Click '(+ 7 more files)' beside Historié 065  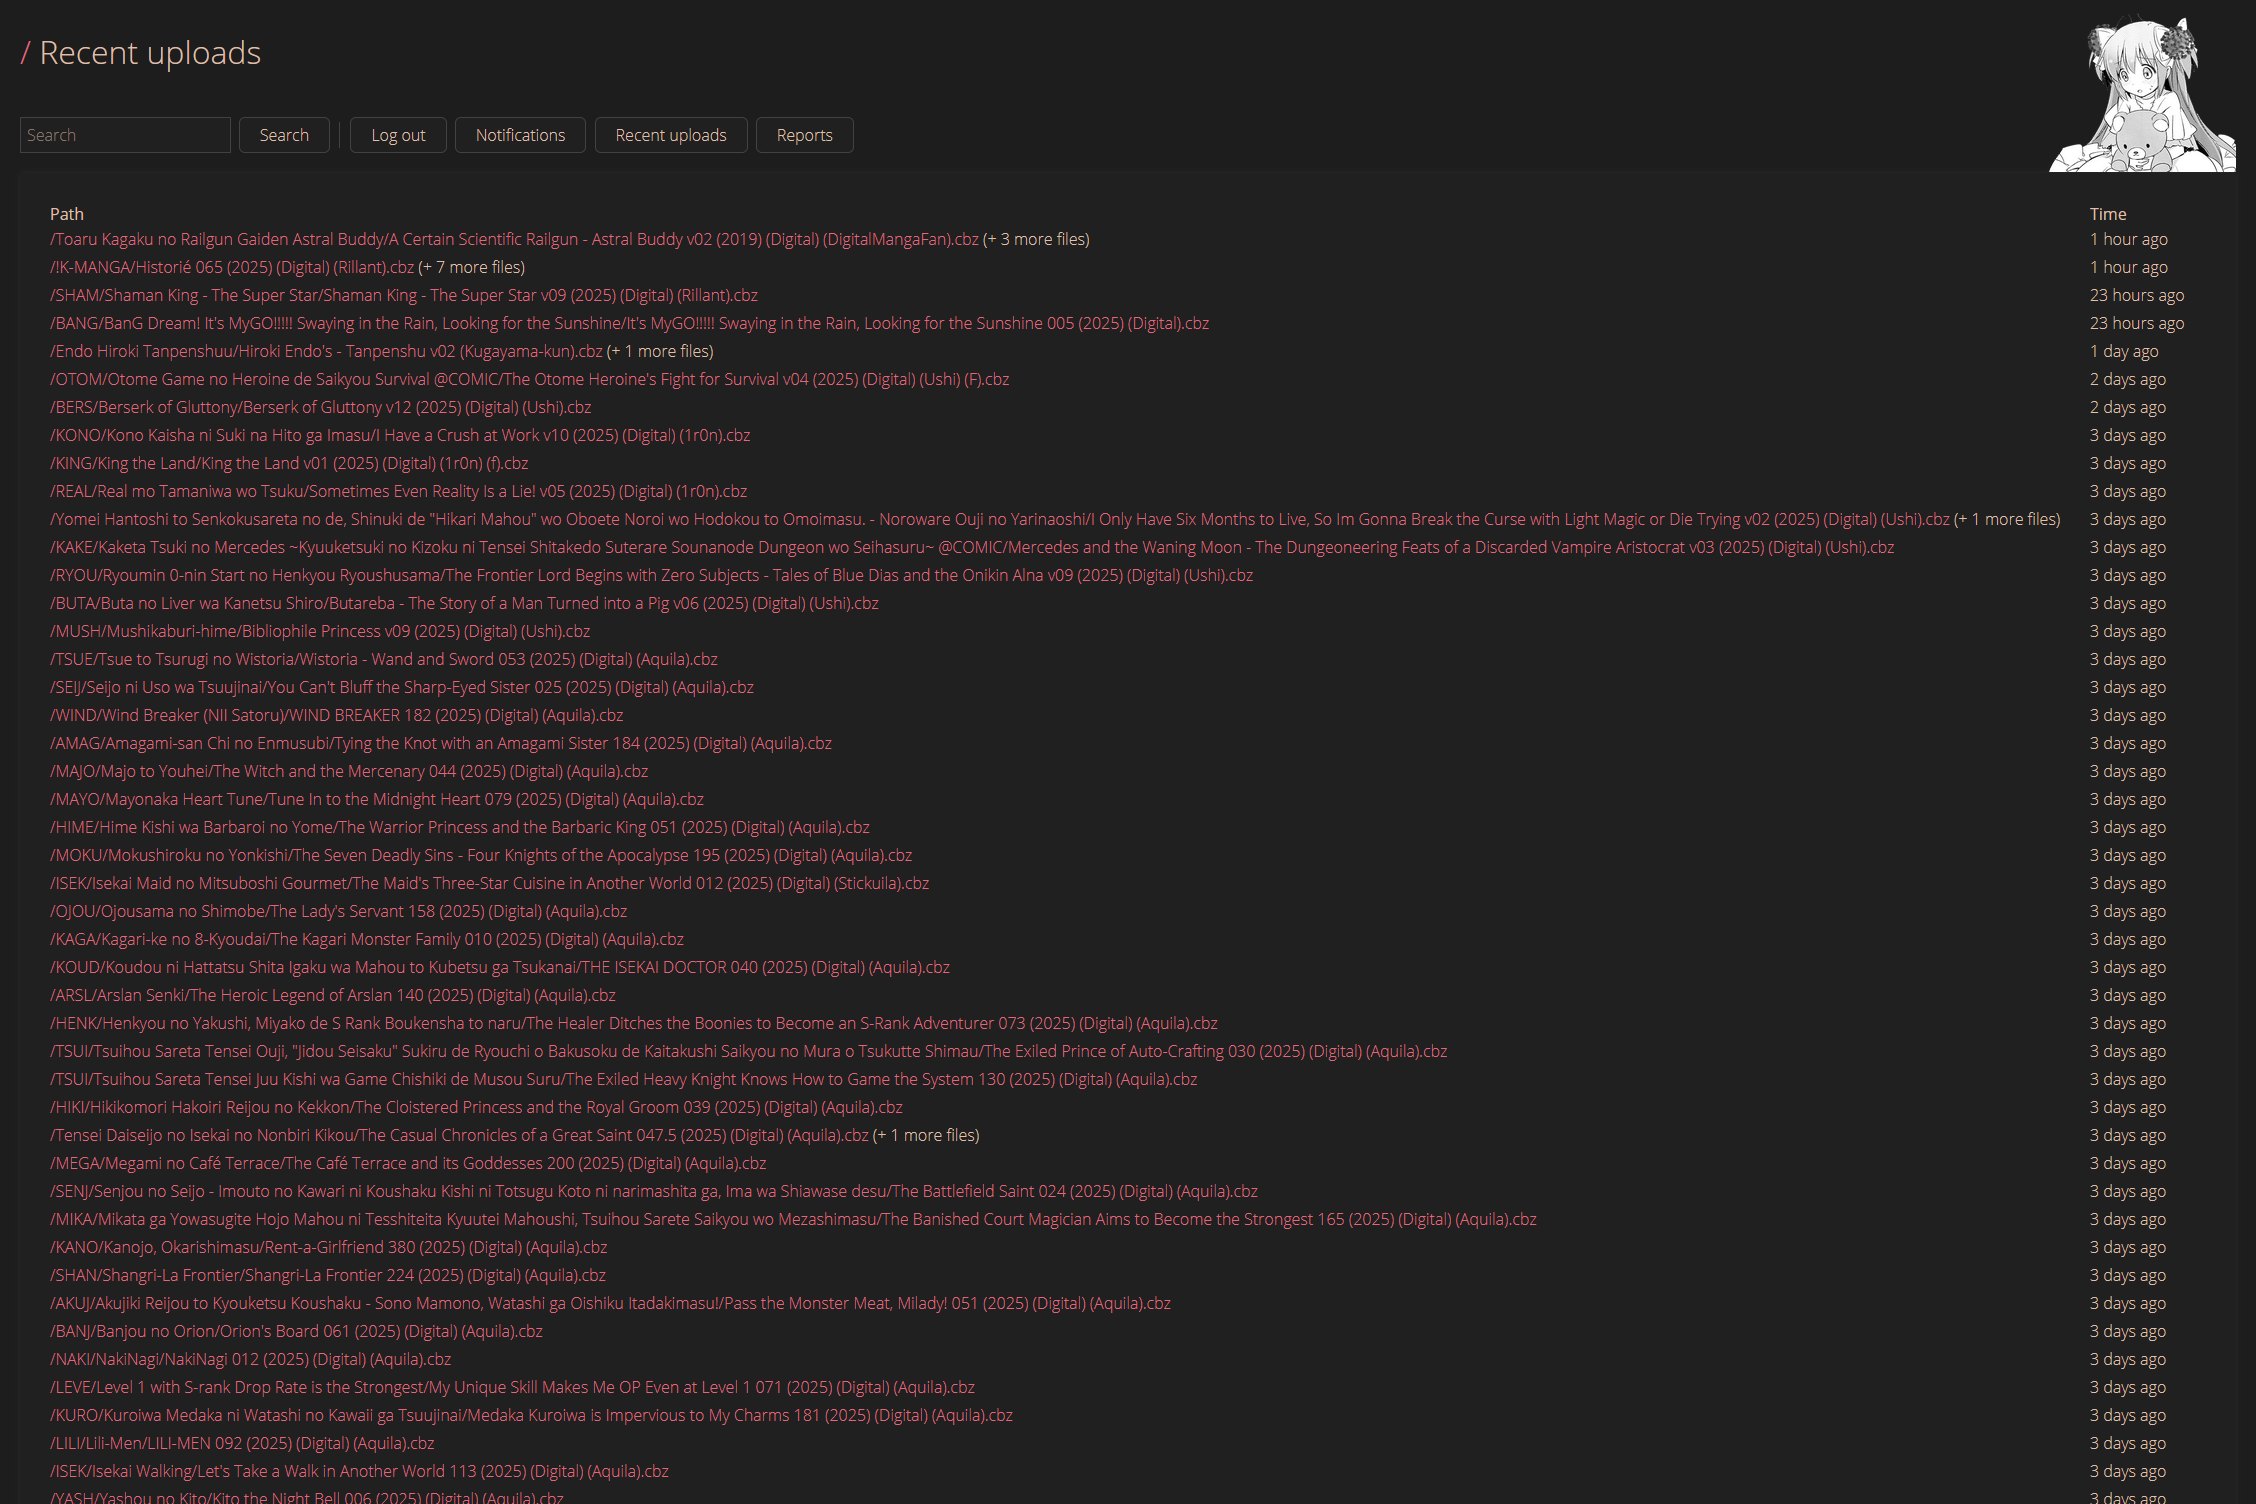tap(471, 267)
